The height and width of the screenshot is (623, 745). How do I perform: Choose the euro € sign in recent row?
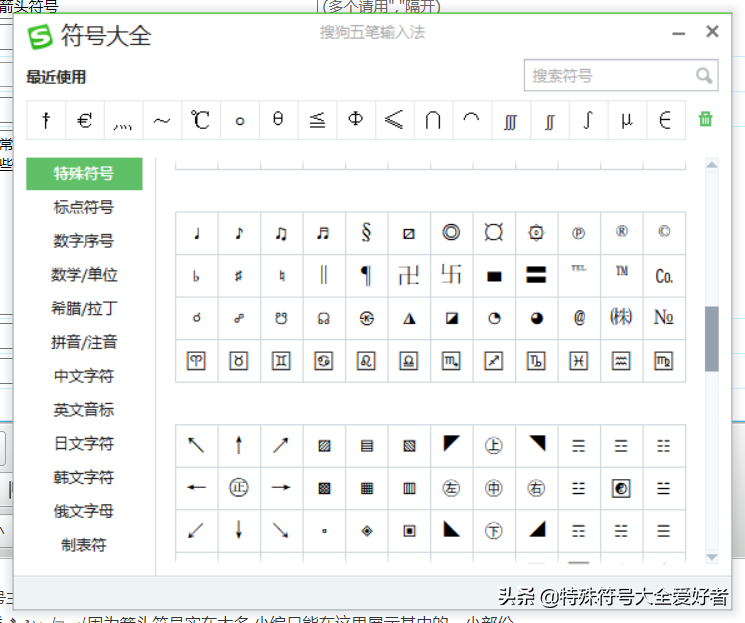[85, 120]
